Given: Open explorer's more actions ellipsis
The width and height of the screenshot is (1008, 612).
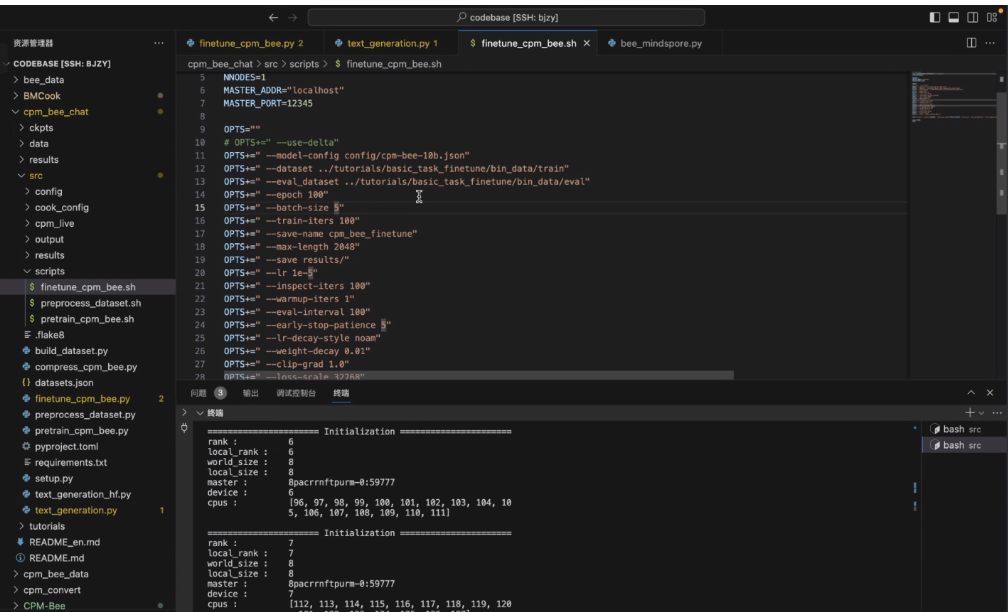Looking at the screenshot, I should (159, 43).
